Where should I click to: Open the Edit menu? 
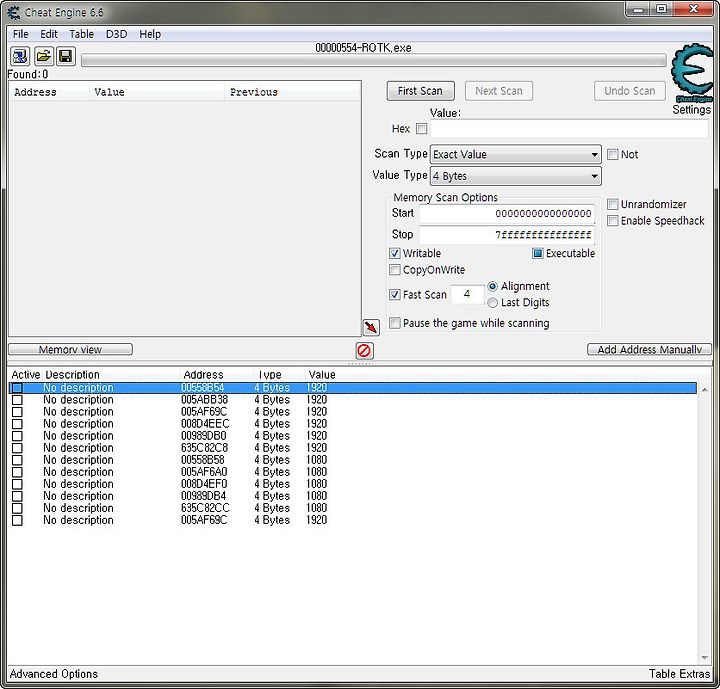49,34
